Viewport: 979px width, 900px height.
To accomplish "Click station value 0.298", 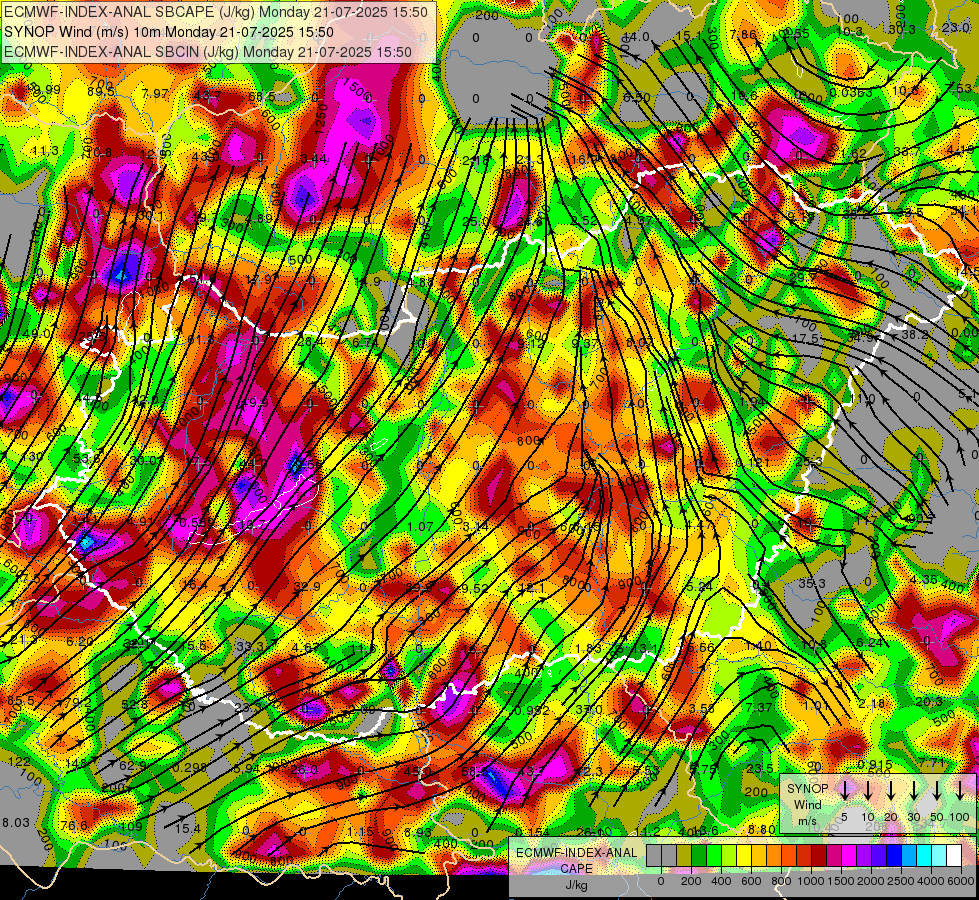I will [190, 767].
